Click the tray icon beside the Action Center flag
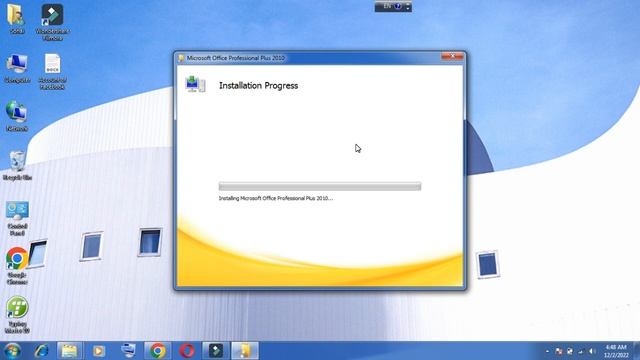The height and width of the screenshot is (360, 640). (x=570, y=351)
